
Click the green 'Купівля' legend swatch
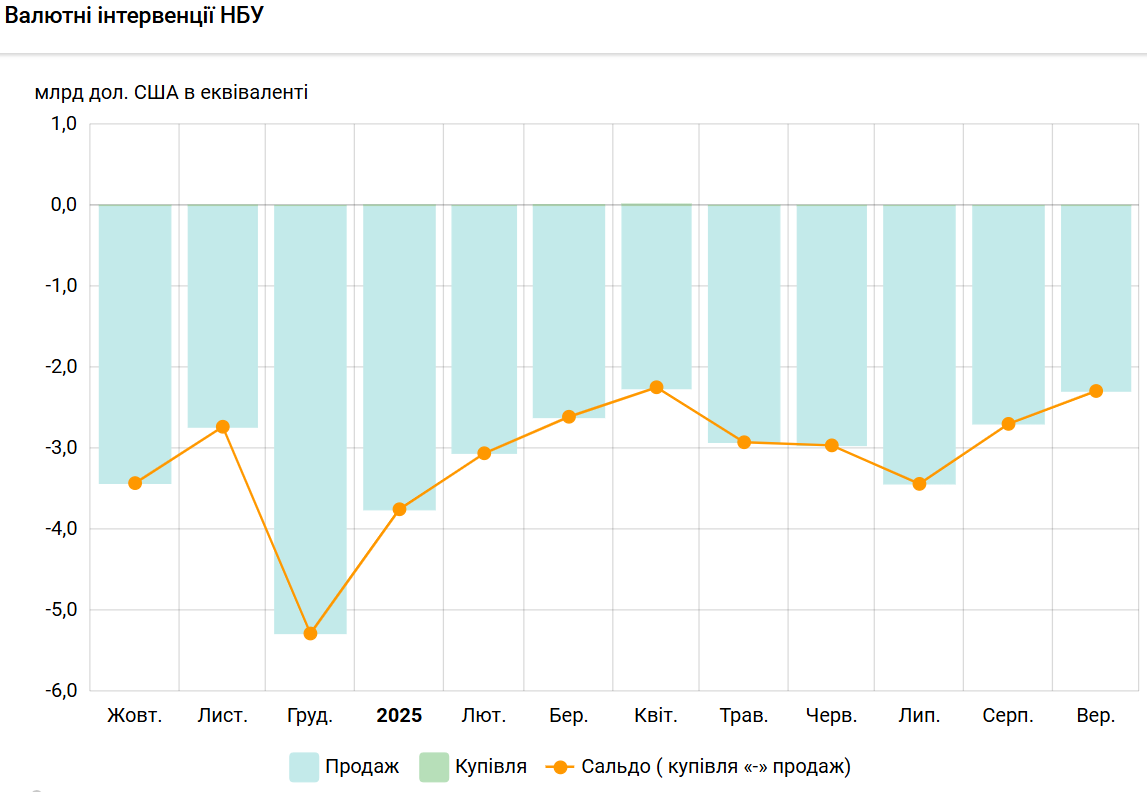pyautogui.click(x=434, y=767)
